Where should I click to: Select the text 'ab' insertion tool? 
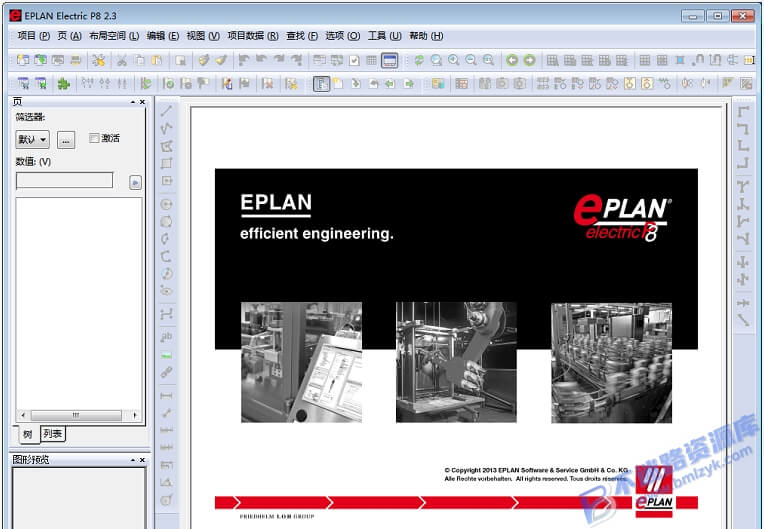(166, 337)
